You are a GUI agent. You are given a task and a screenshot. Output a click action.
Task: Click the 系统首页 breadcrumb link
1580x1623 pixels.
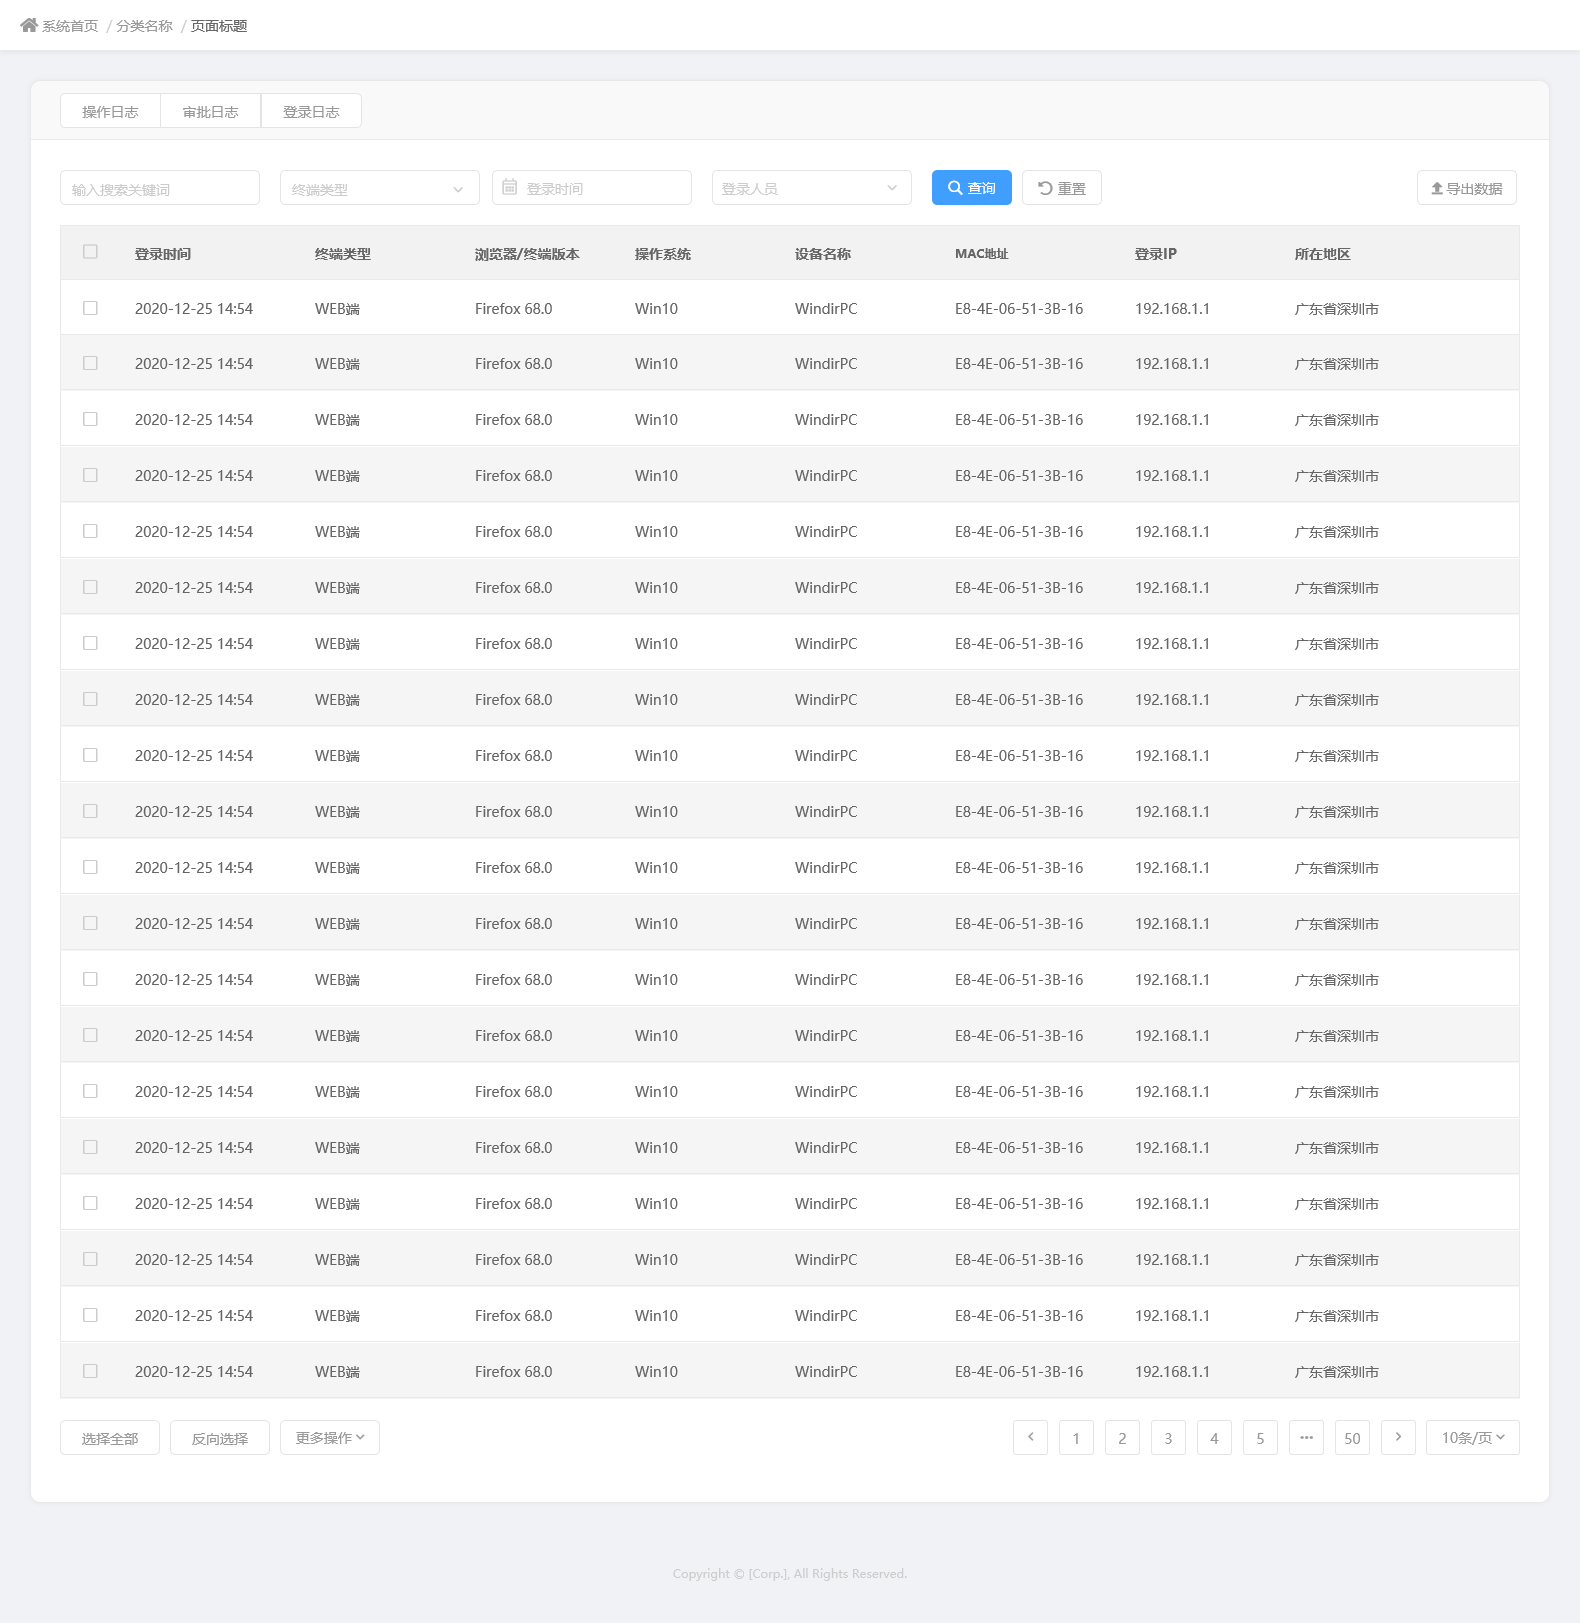click(70, 26)
